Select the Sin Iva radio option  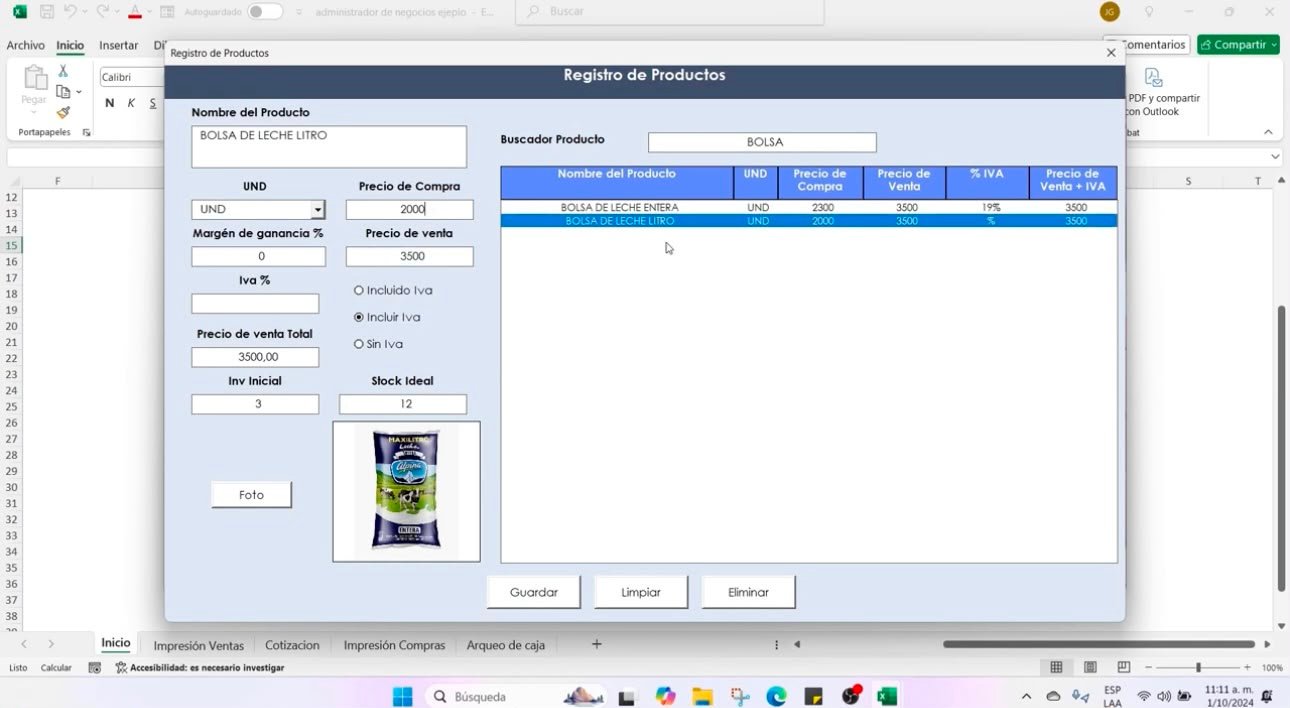tap(379, 344)
